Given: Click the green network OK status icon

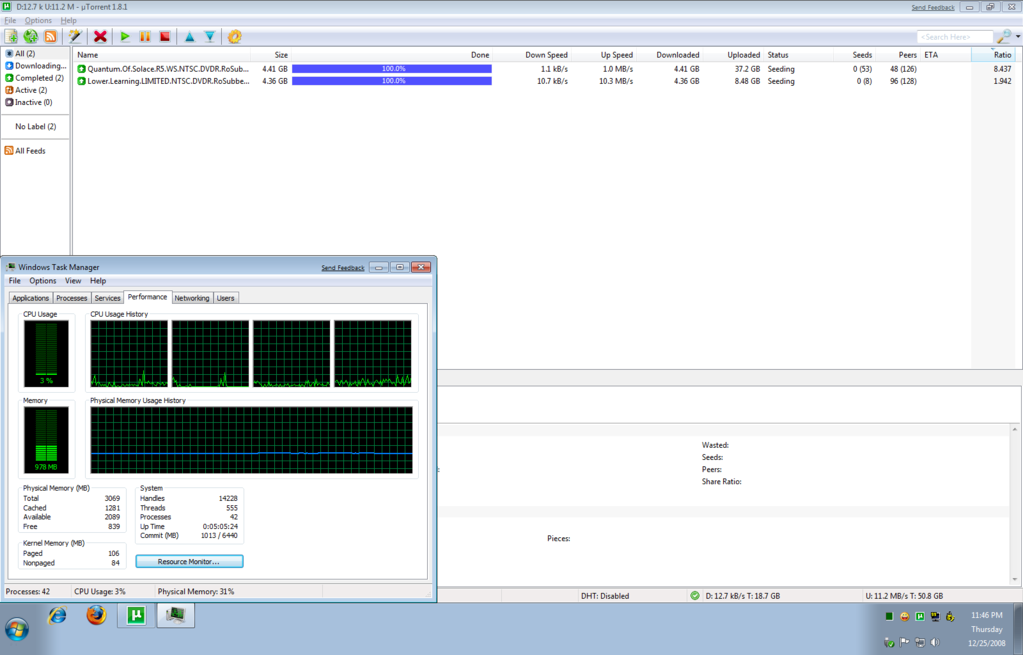Looking at the screenshot, I should click(695, 596).
